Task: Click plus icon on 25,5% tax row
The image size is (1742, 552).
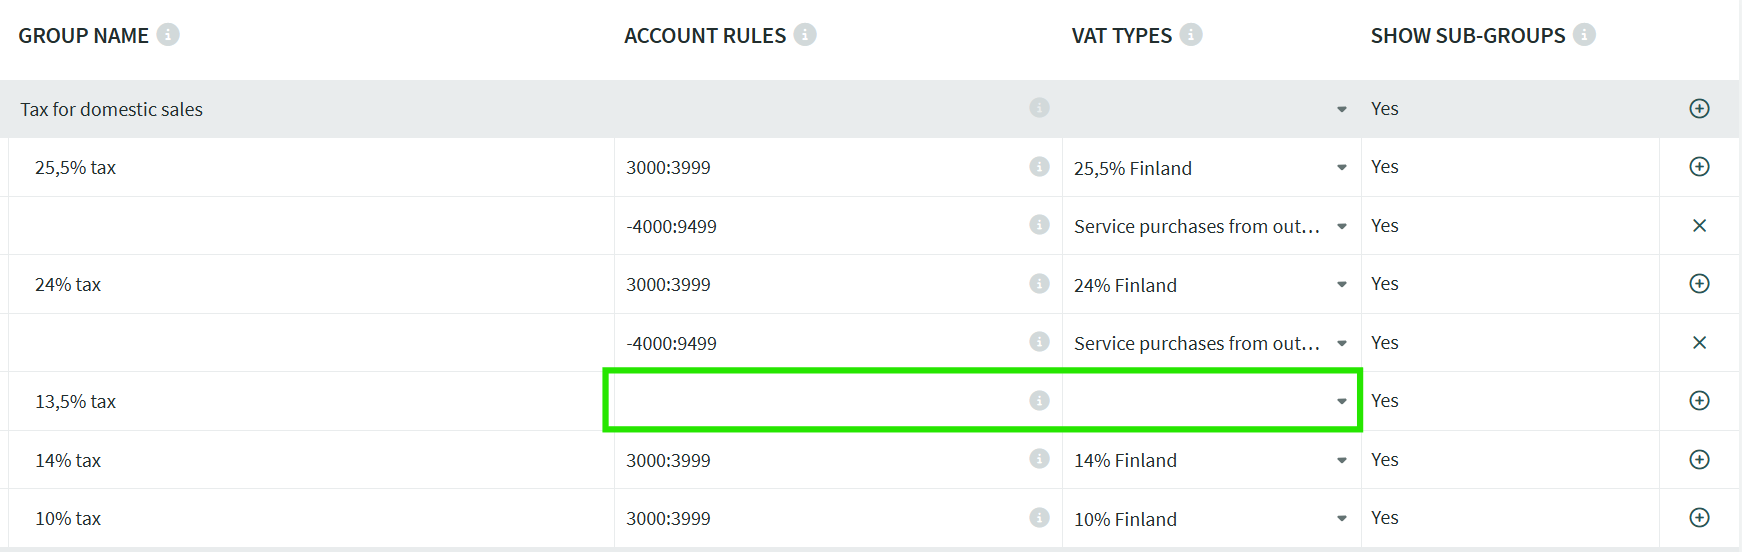Action: (1699, 167)
